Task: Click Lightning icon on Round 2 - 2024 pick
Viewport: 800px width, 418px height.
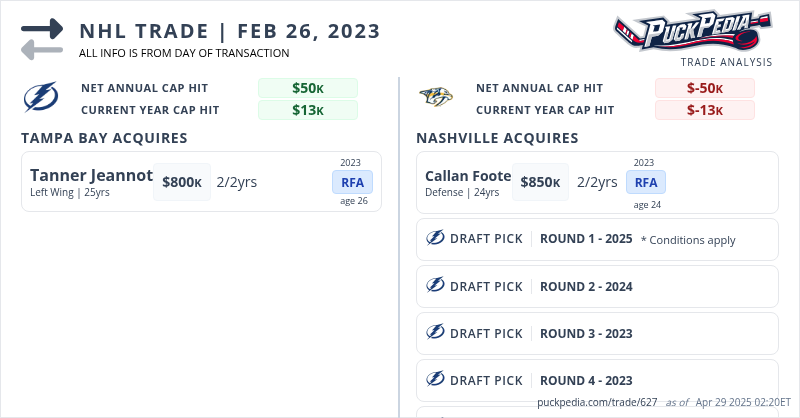Action: point(435,285)
